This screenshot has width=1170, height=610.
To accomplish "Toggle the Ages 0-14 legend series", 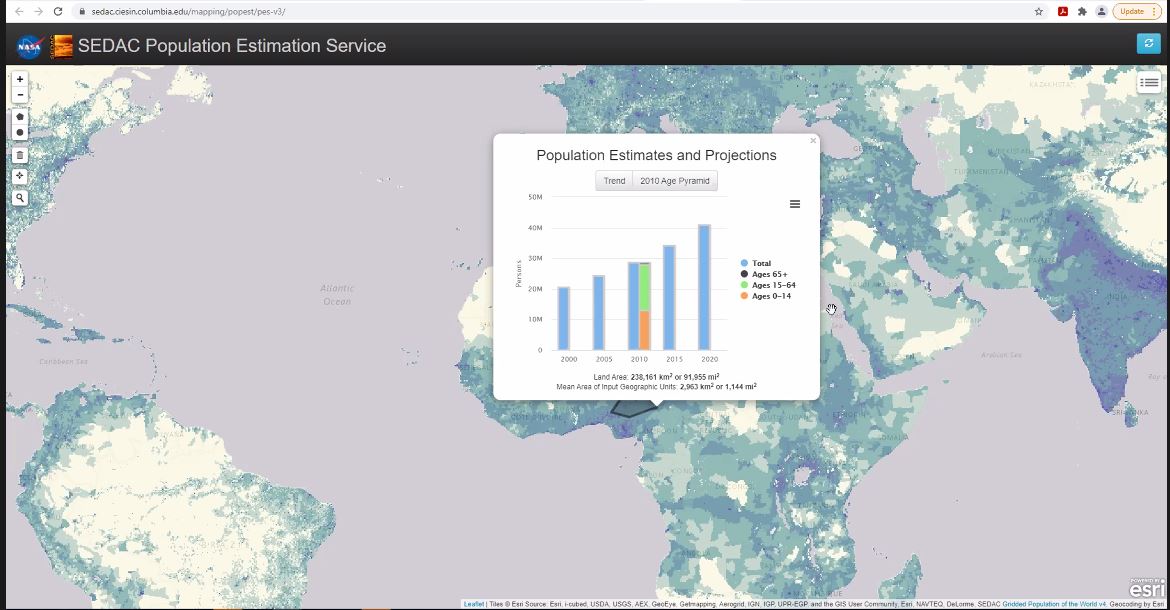I will pos(766,296).
